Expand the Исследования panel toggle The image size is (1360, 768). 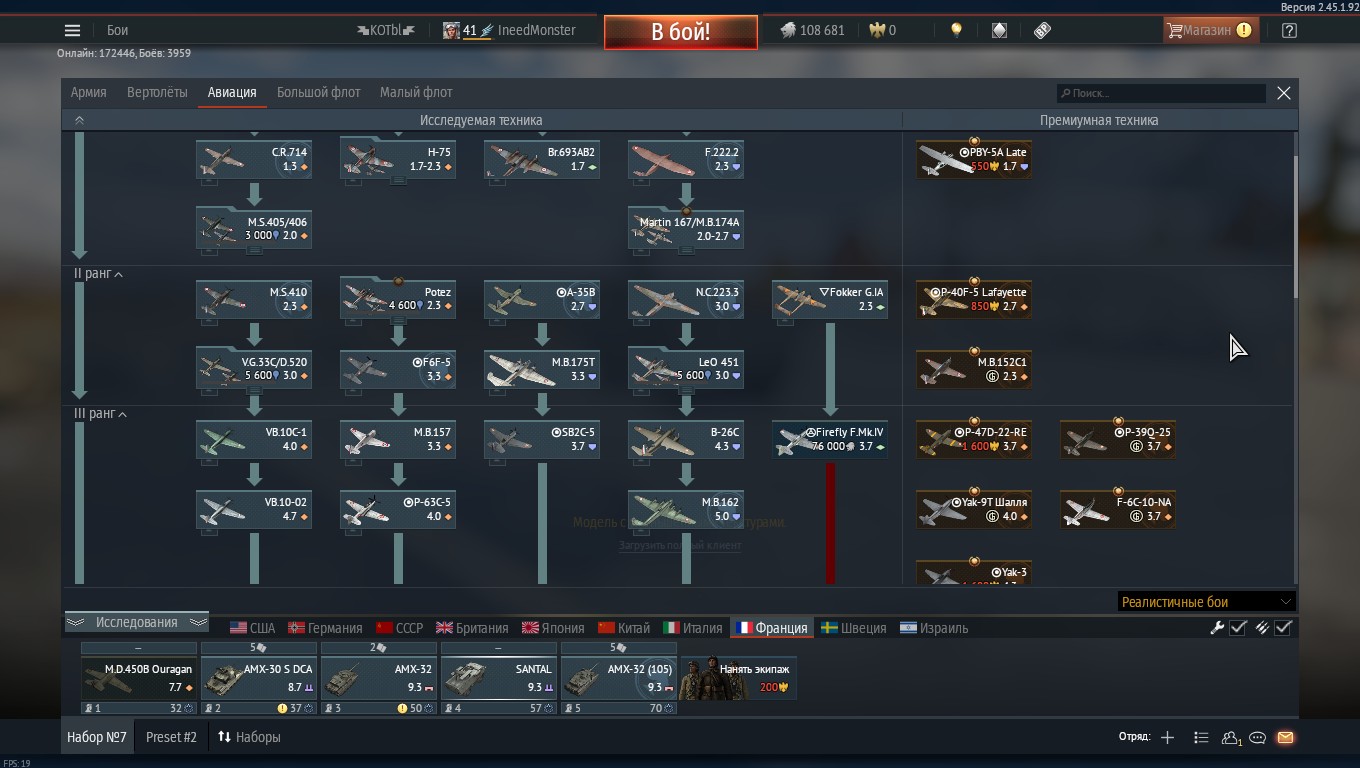(x=136, y=622)
